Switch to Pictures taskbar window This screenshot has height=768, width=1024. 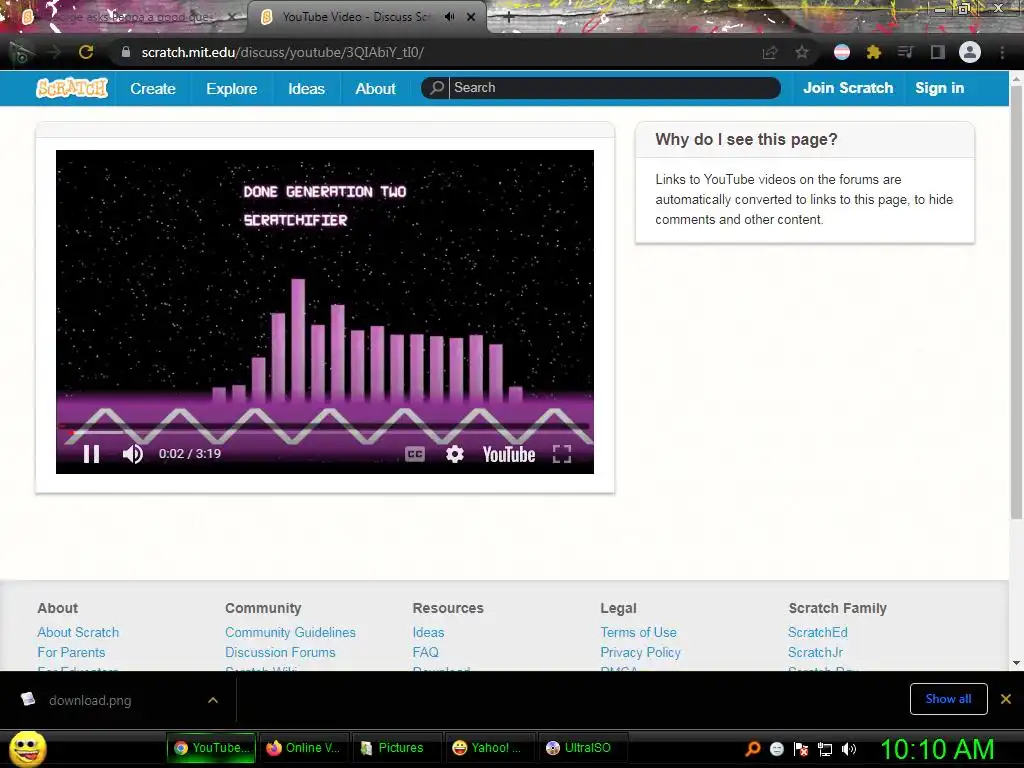398,748
